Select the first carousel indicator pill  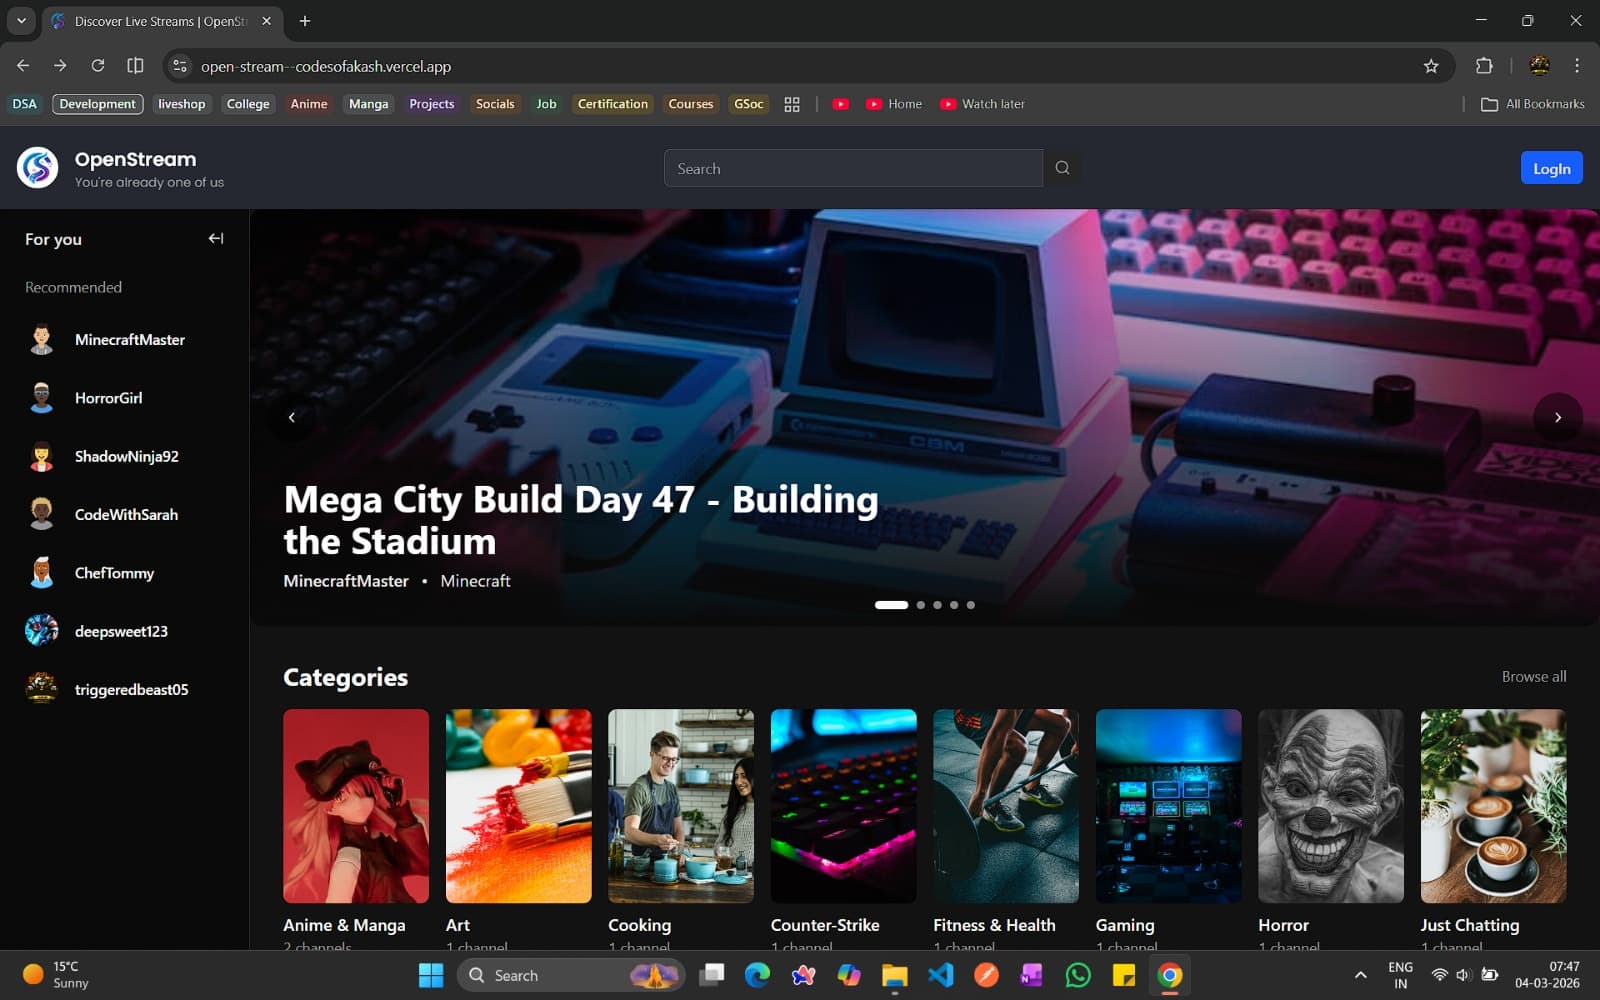click(x=891, y=605)
